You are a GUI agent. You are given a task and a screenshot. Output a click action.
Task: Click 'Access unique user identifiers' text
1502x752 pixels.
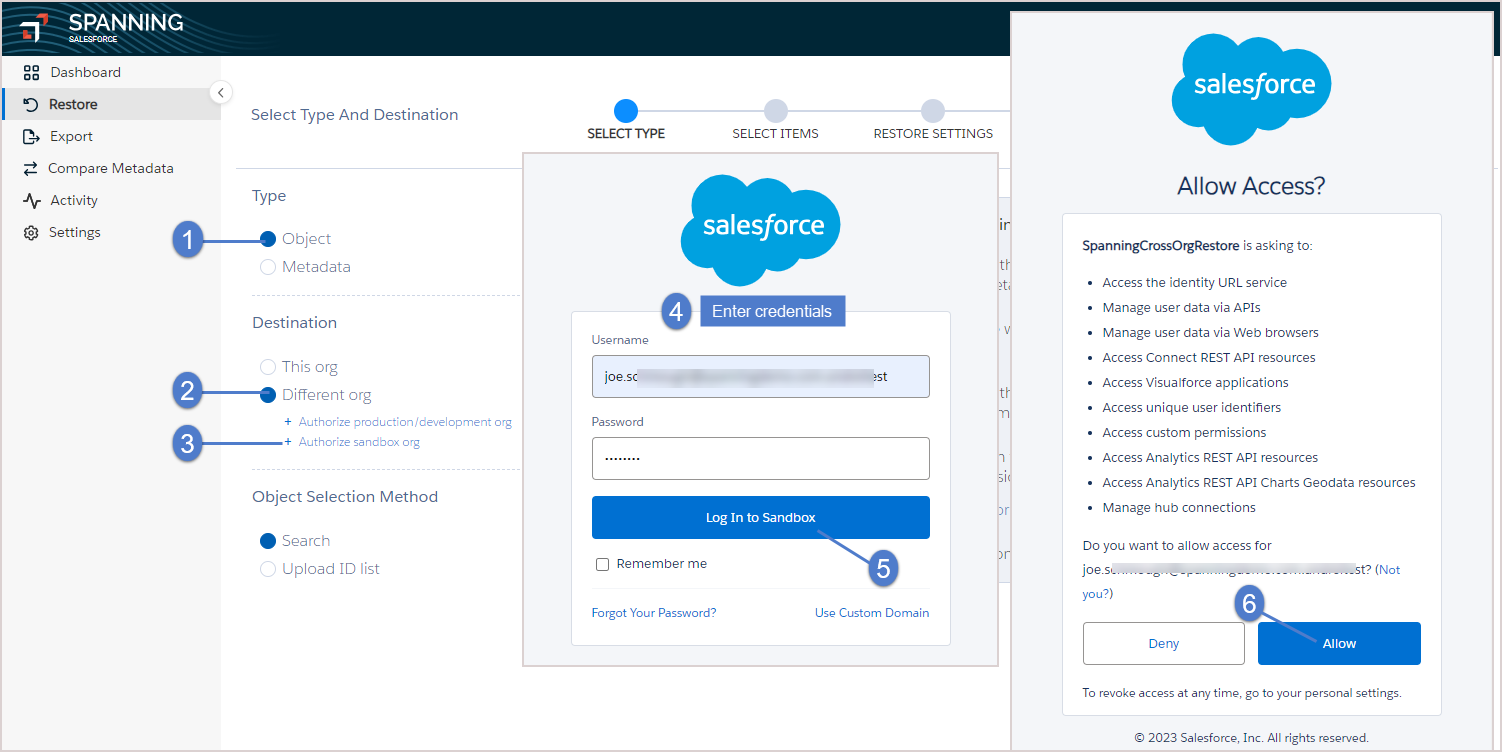[x=1192, y=408]
